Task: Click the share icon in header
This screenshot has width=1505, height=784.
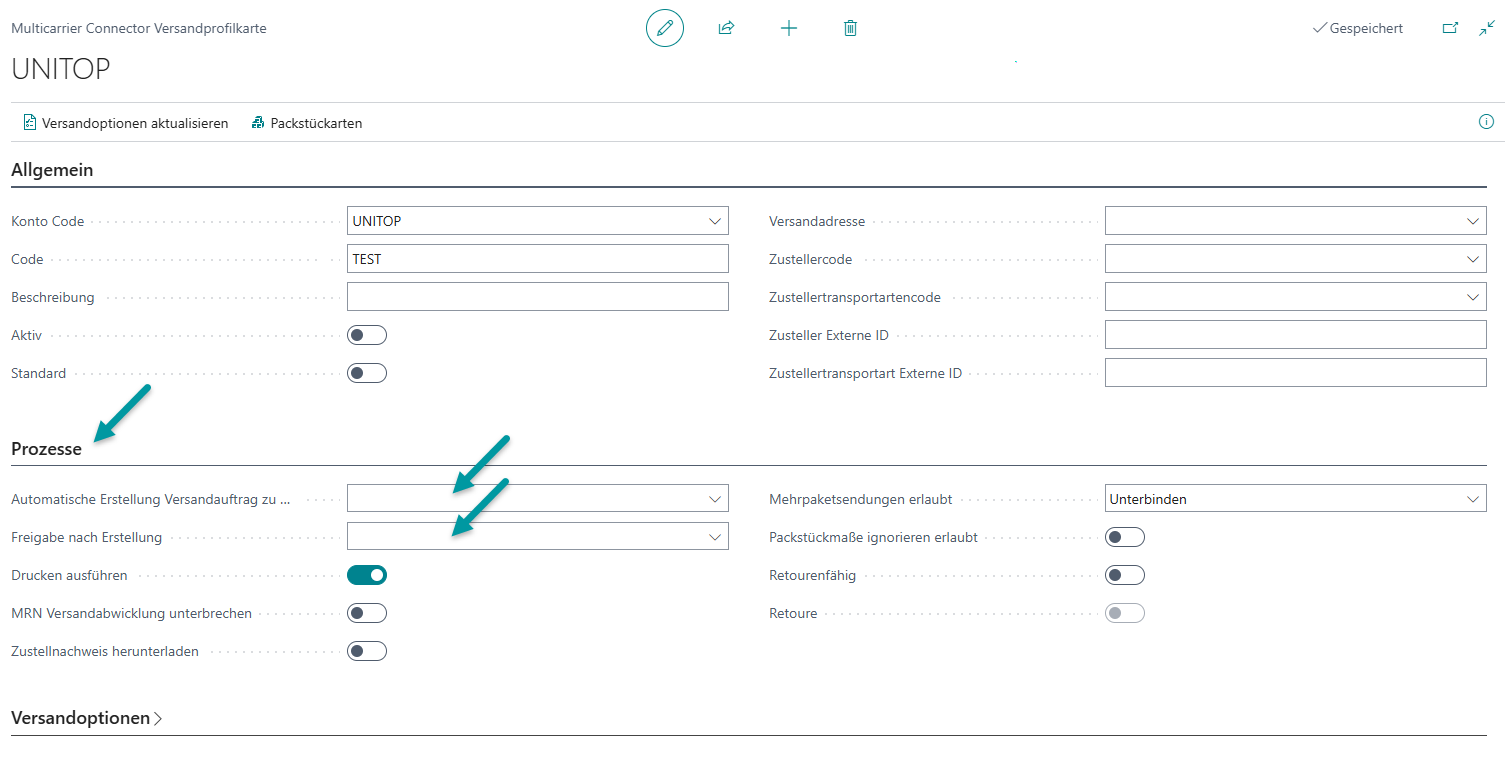Action: [726, 28]
